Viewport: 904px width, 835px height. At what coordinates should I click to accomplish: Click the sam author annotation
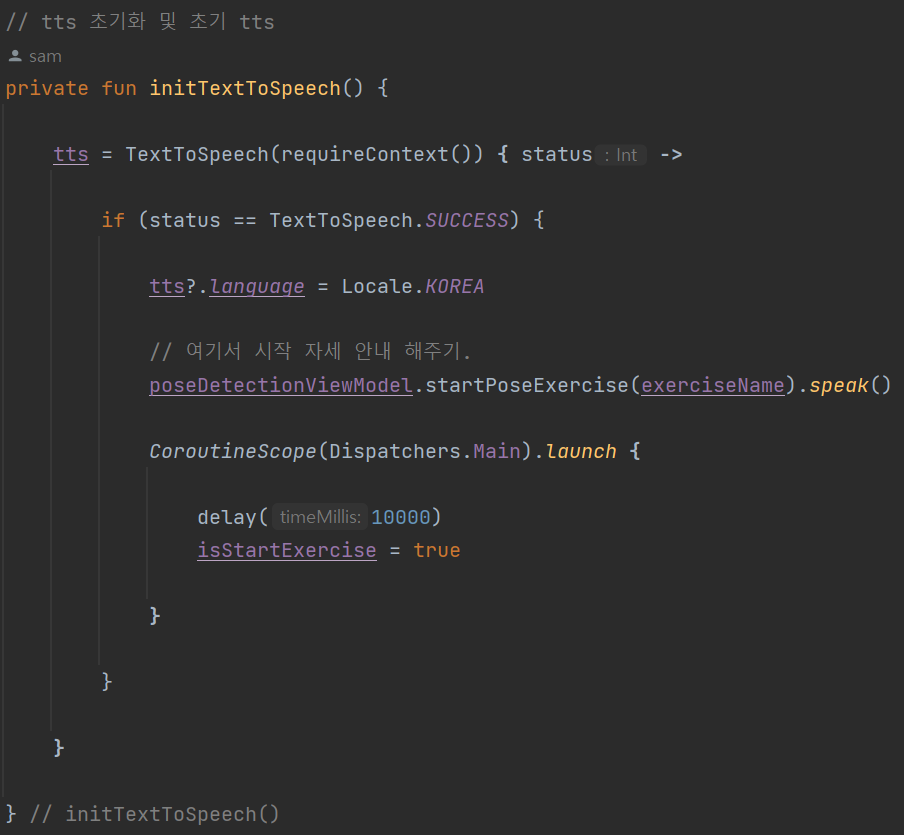[x=45, y=57]
